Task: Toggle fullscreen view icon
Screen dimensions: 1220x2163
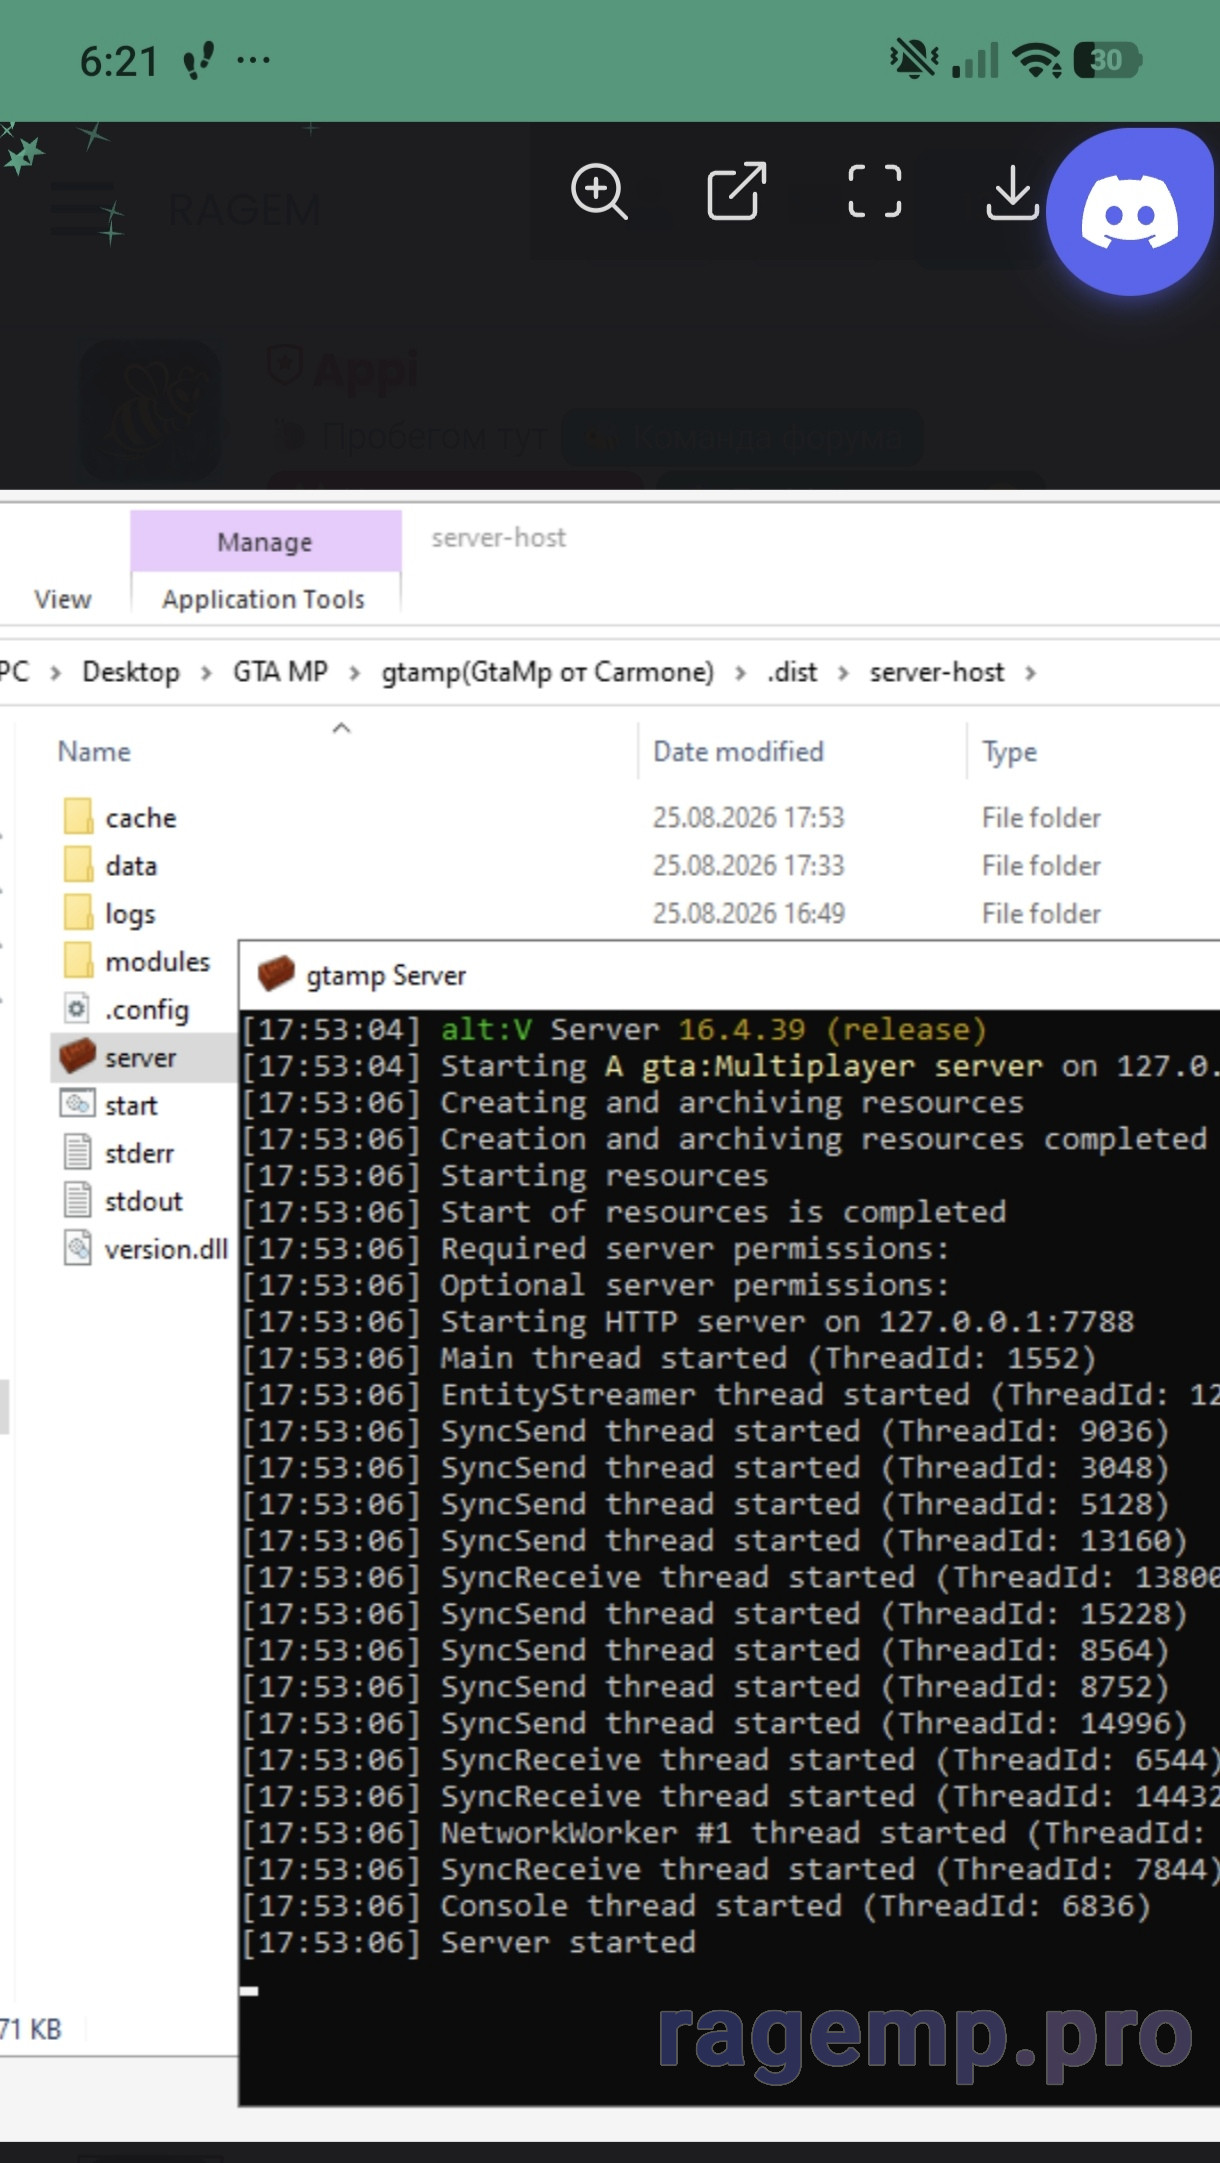Action: click(x=874, y=191)
